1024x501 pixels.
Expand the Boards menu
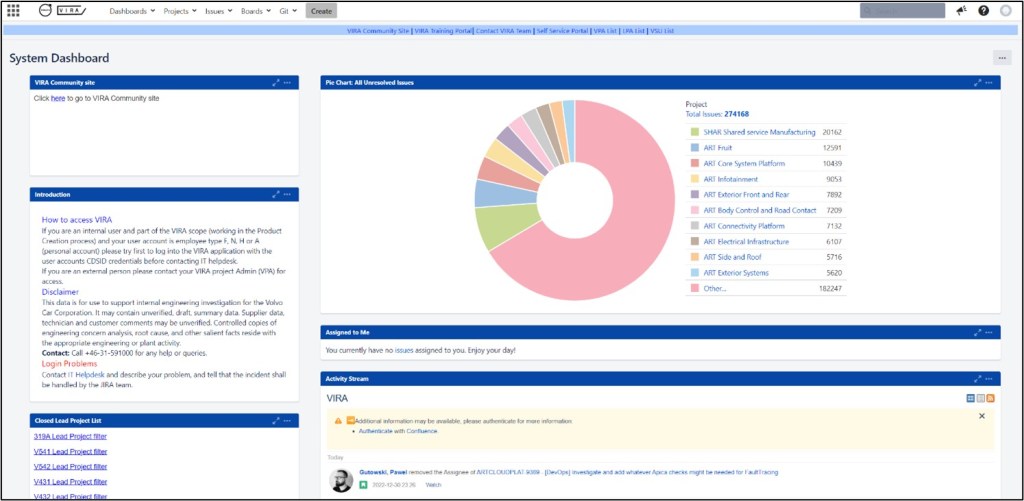point(256,11)
